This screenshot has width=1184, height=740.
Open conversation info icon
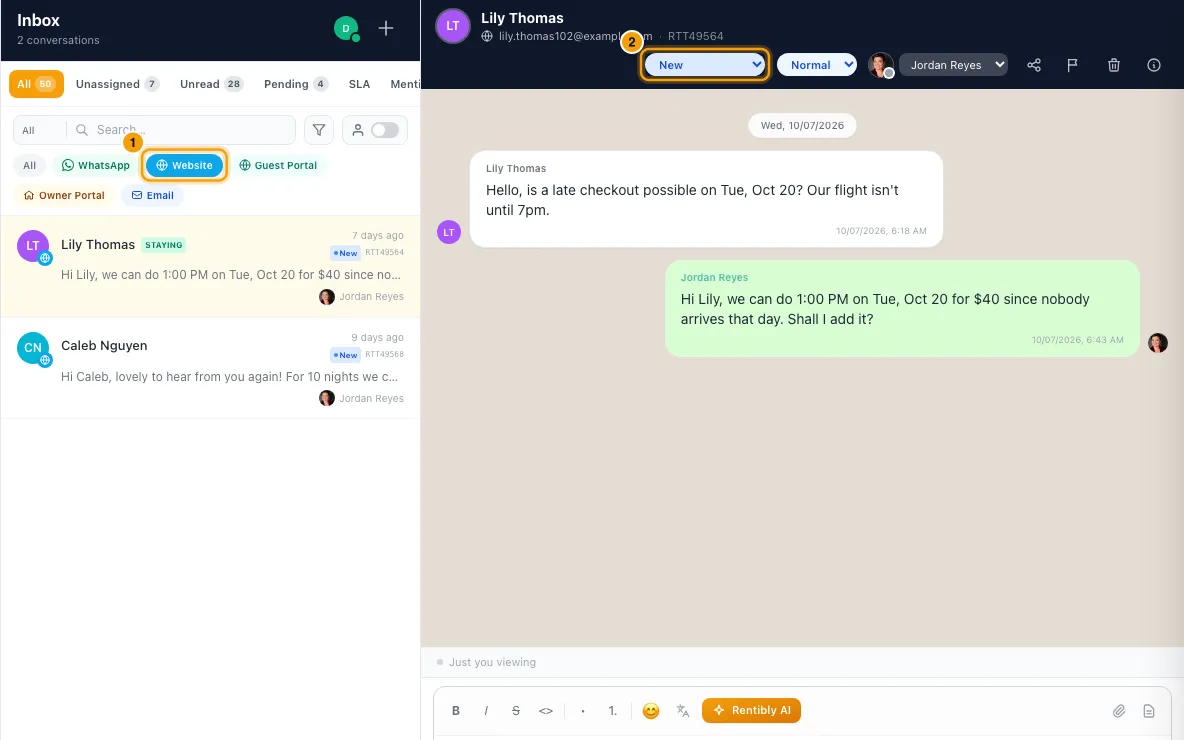pyautogui.click(x=1154, y=65)
